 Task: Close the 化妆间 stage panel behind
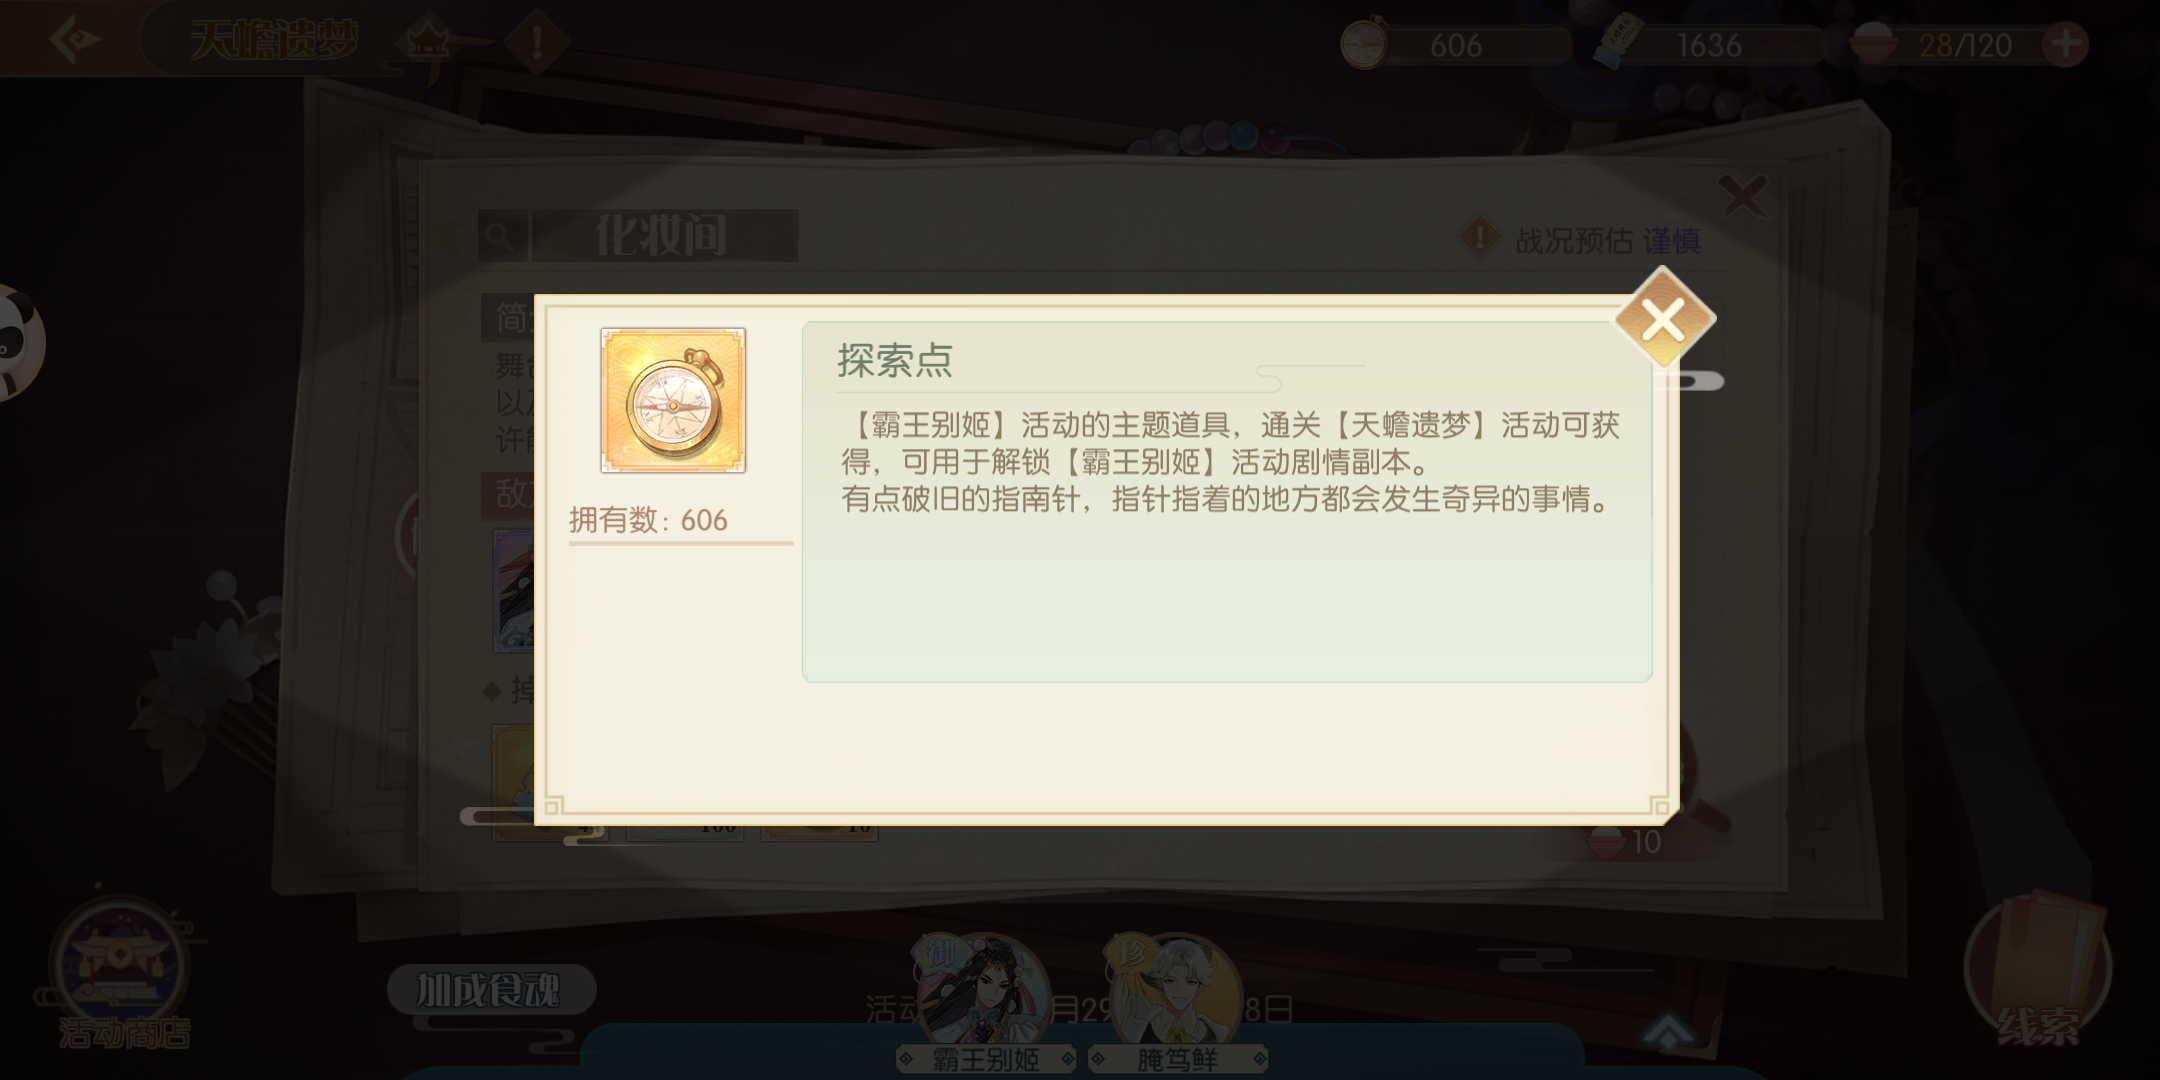(1743, 196)
